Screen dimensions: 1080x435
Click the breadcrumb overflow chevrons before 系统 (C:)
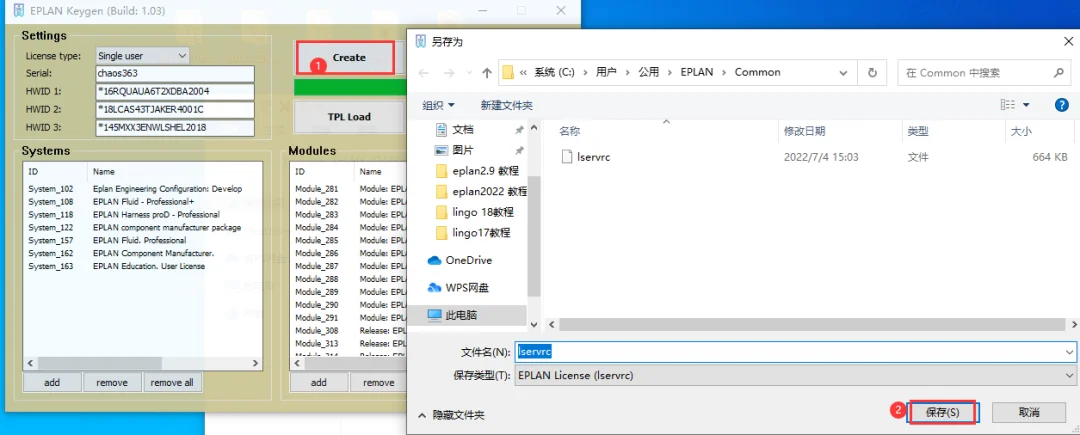tap(525, 72)
